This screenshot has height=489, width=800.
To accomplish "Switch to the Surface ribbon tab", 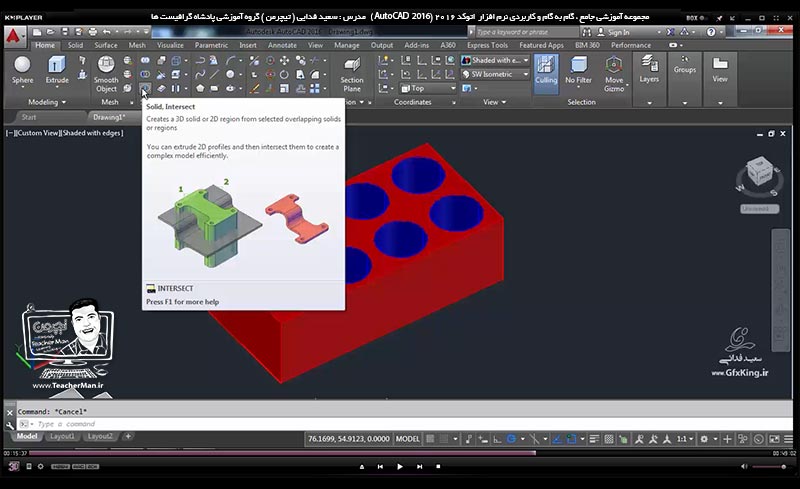I will [x=106, y=45].
